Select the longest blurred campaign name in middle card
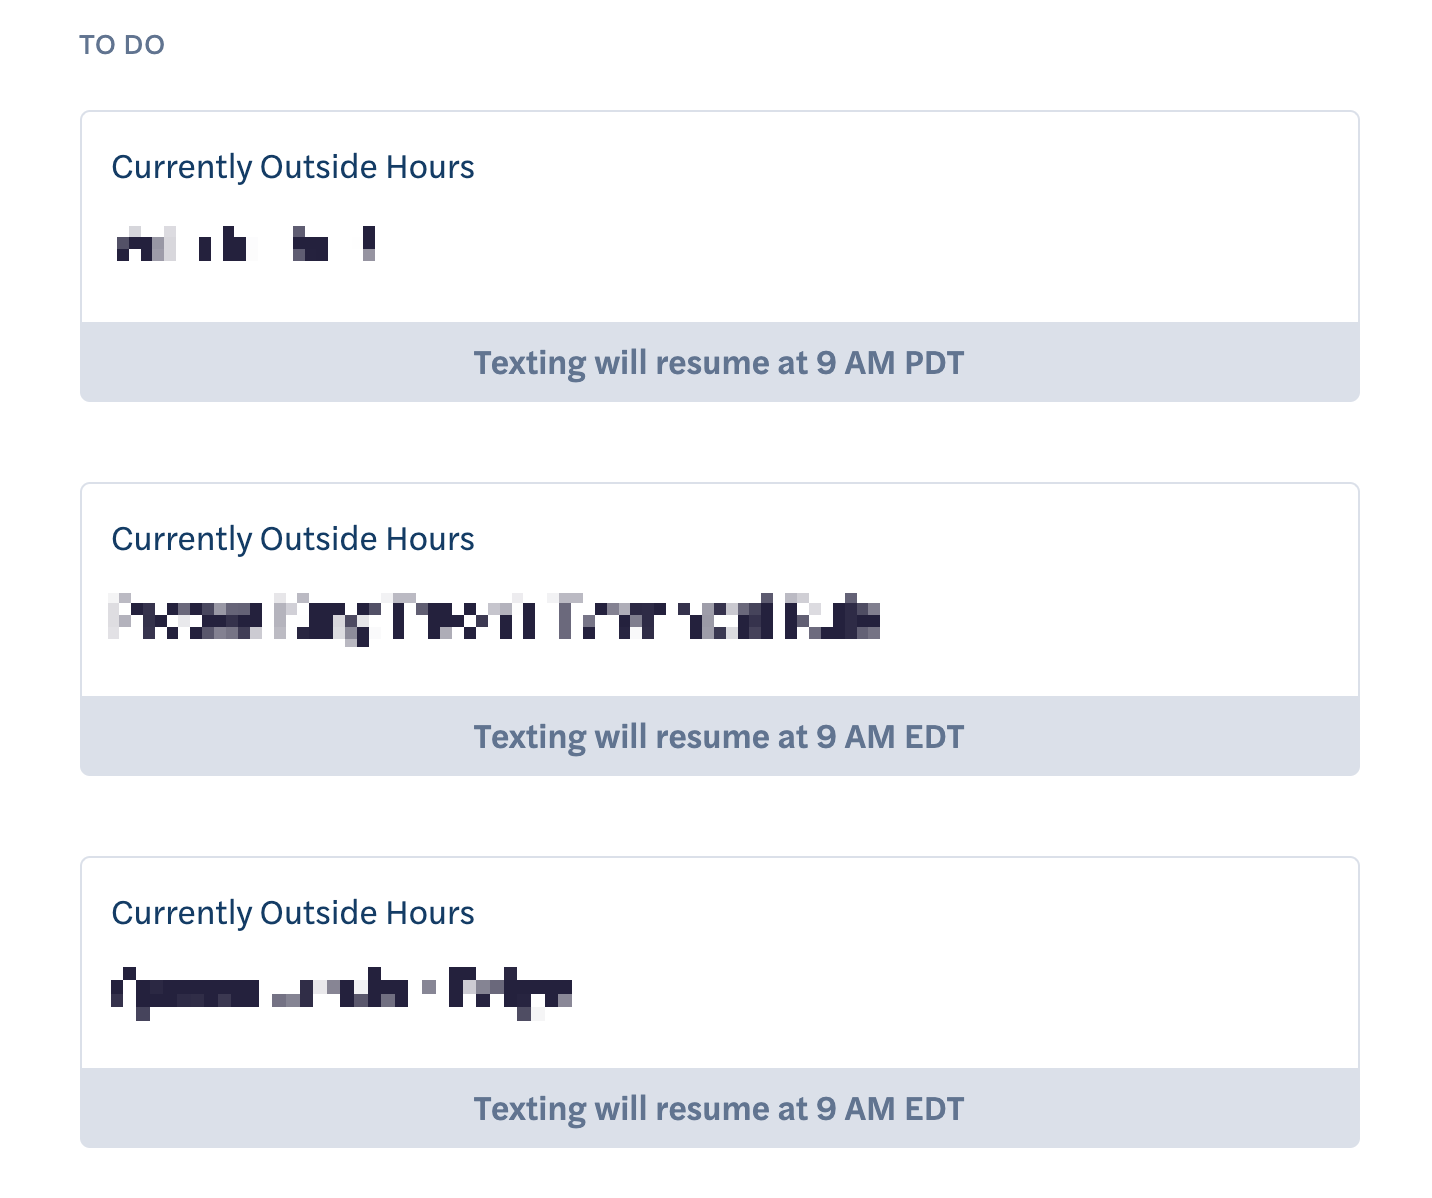This screenshot has width=1432, height=1198. coord(494,618)
